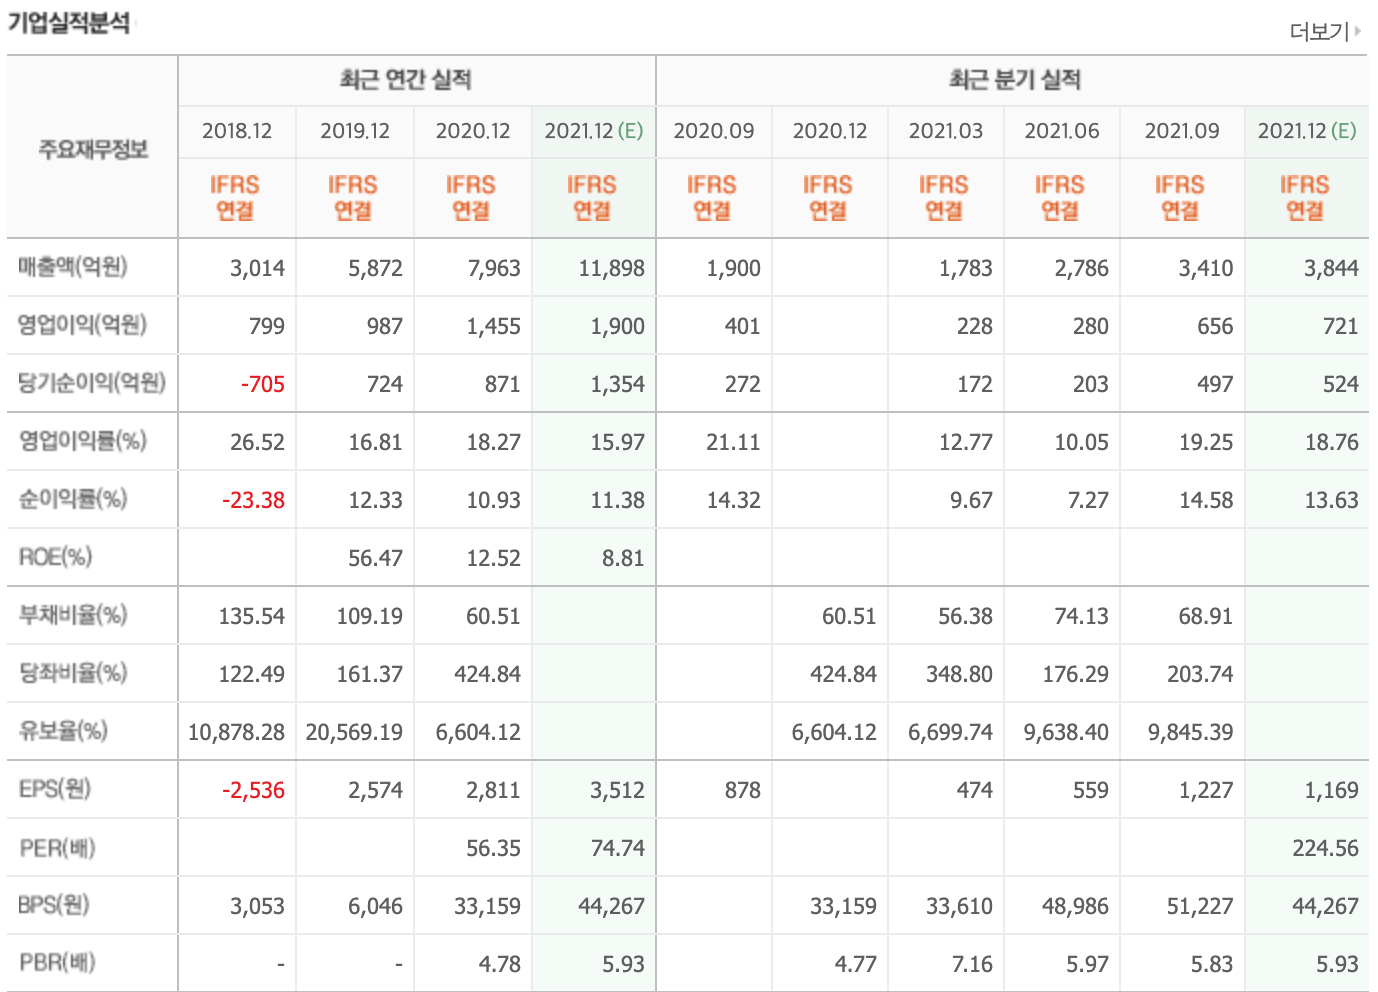This screenshot has width=1378, height=992.
Task: Click the 135.54 debt ratio value
Action: coord(251,616)
